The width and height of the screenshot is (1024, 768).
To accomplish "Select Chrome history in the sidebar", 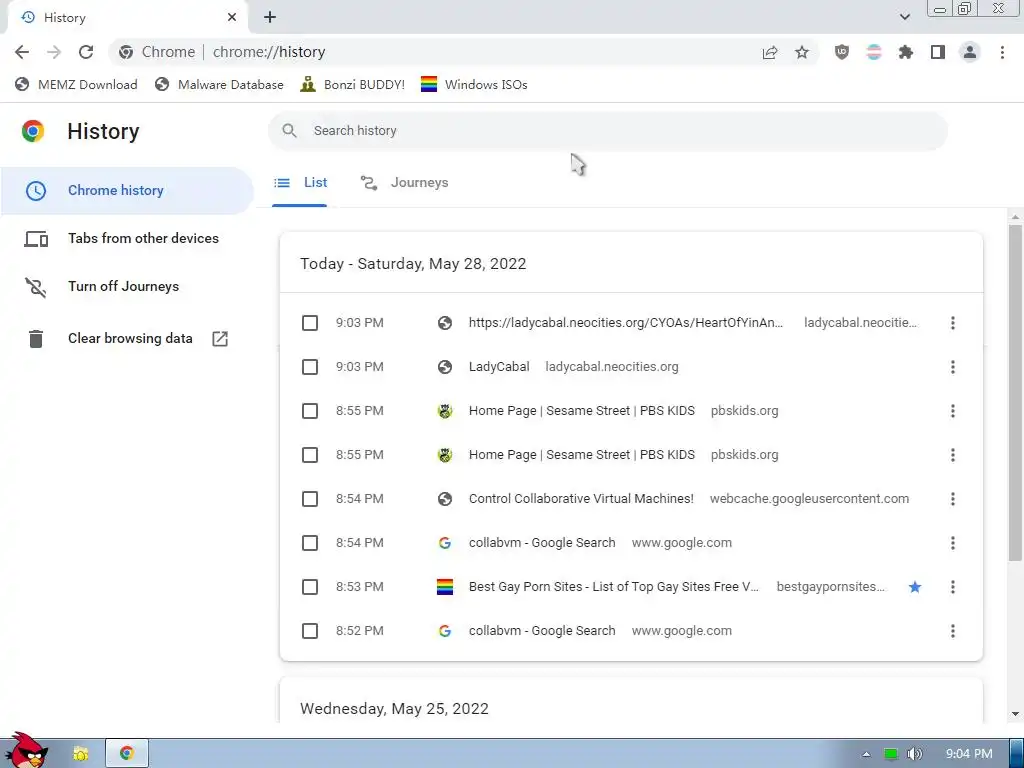I will [127, 191].
